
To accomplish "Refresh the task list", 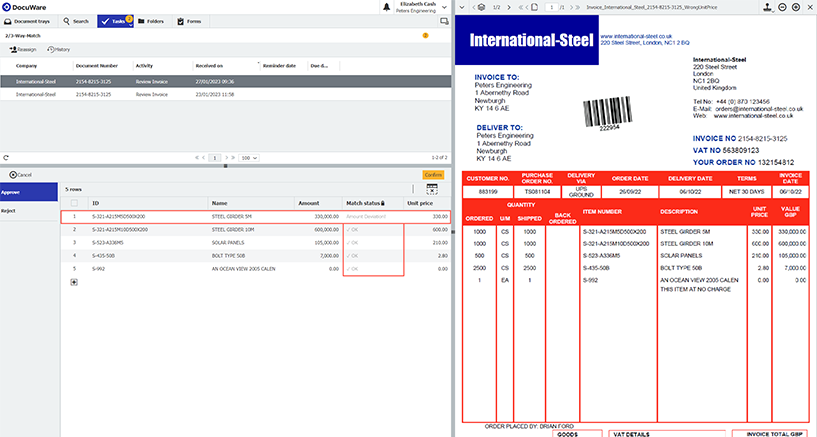I will pos(6,157).
